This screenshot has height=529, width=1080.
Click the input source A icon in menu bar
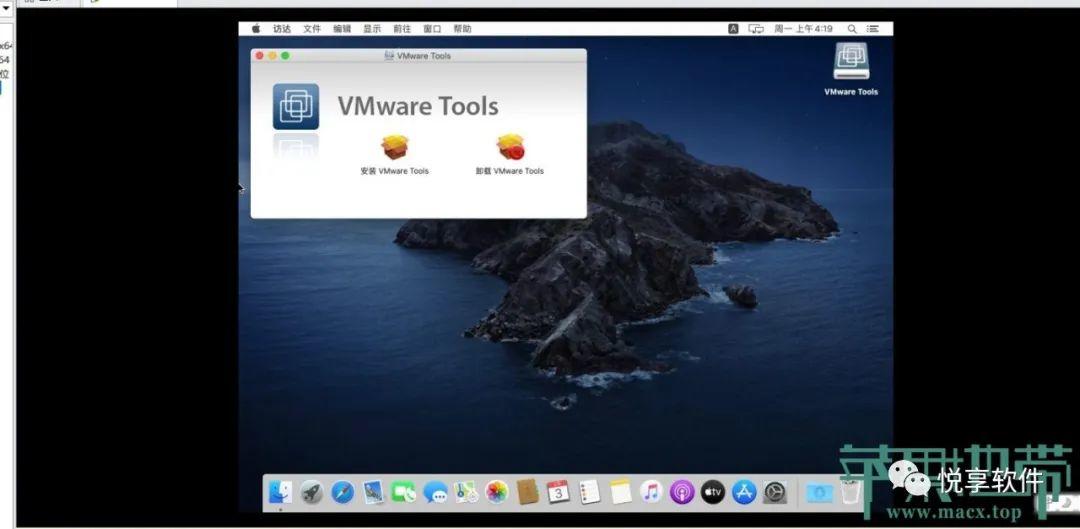click(734, 29)
